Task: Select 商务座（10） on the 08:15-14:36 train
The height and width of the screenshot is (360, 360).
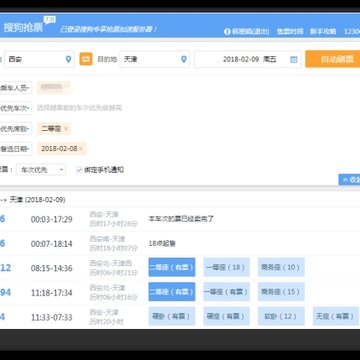Action: coord(281,267)
